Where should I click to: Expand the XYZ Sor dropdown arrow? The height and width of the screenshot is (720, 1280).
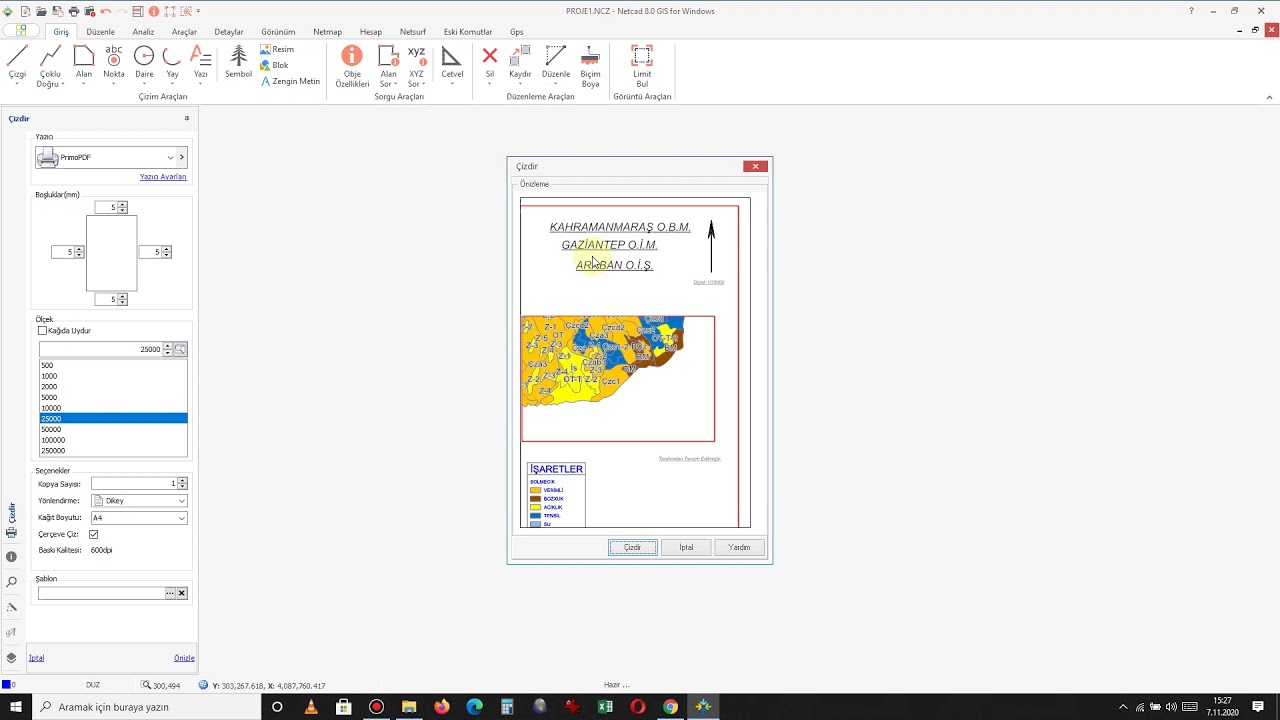click(x=424, y=85)
